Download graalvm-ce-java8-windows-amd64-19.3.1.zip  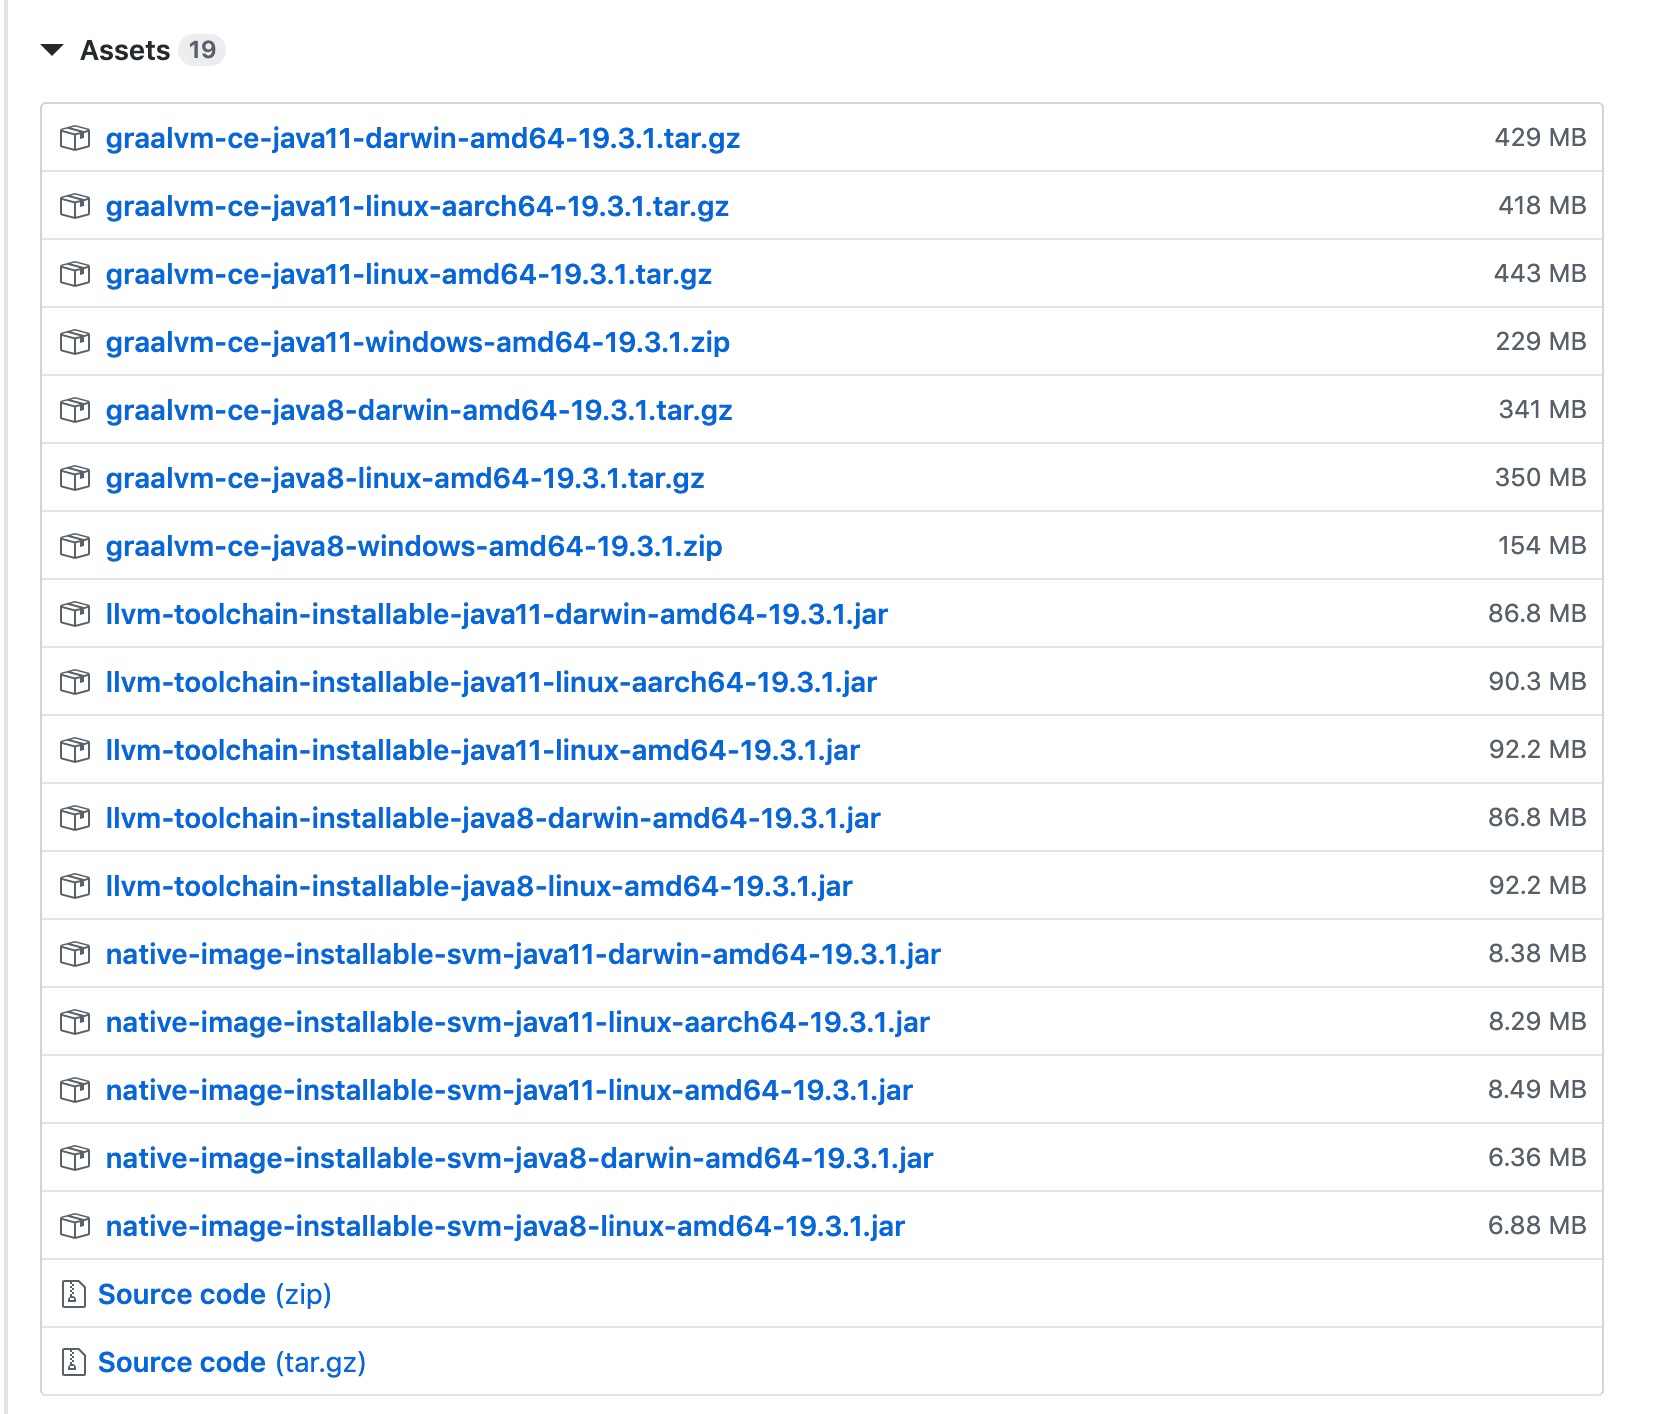(x=414, y=546)
